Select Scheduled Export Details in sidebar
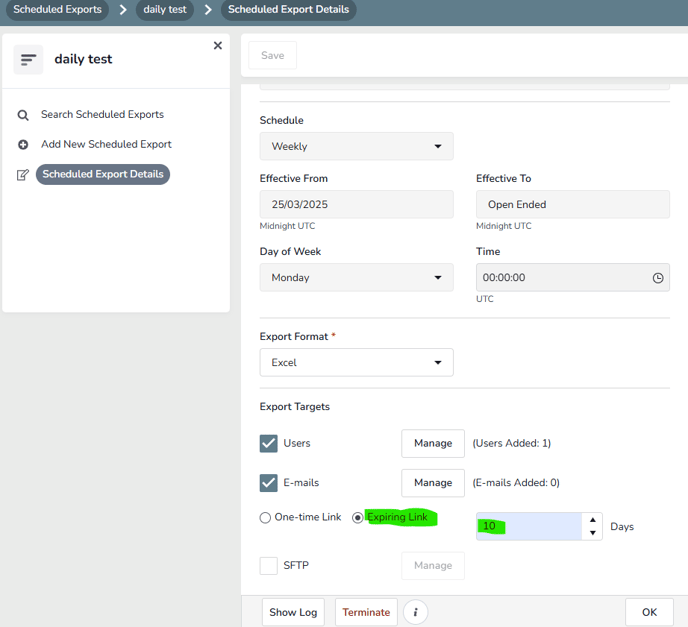The height and width of the screenshot is (627, 688). pos(103,174)
